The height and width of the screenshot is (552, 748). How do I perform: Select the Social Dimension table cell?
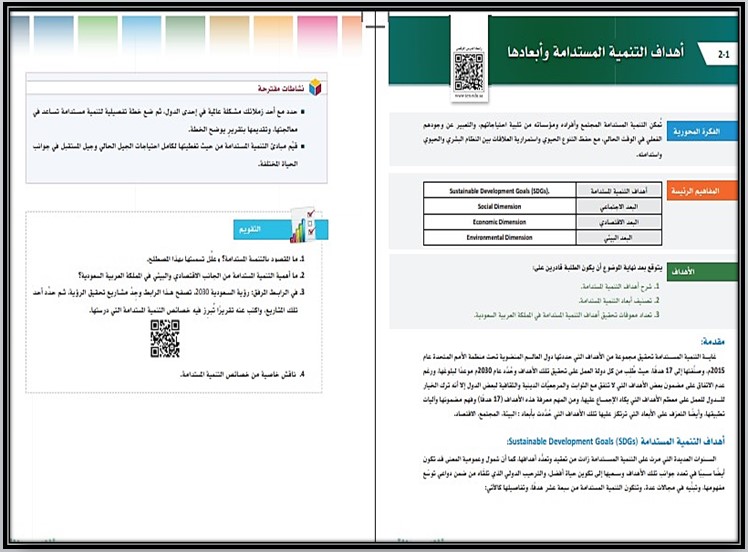499,206
